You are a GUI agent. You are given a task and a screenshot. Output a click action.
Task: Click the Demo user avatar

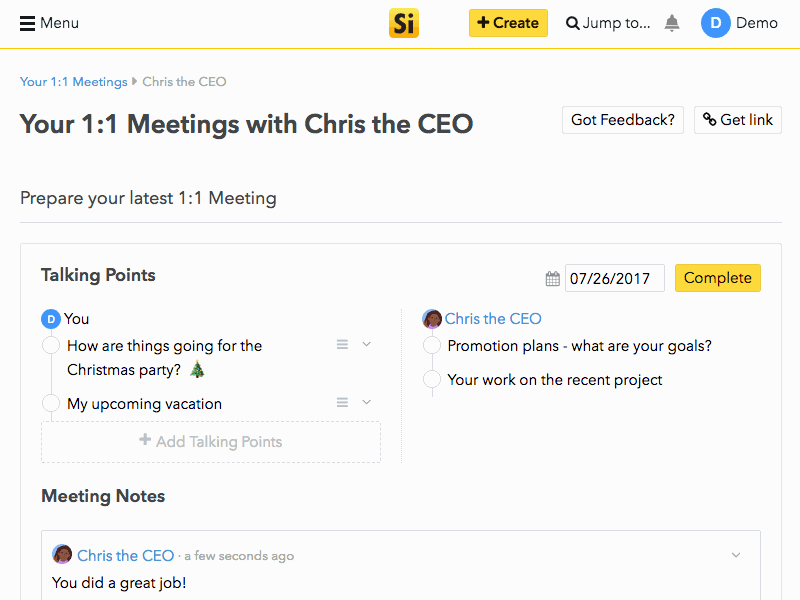(716, 22)
